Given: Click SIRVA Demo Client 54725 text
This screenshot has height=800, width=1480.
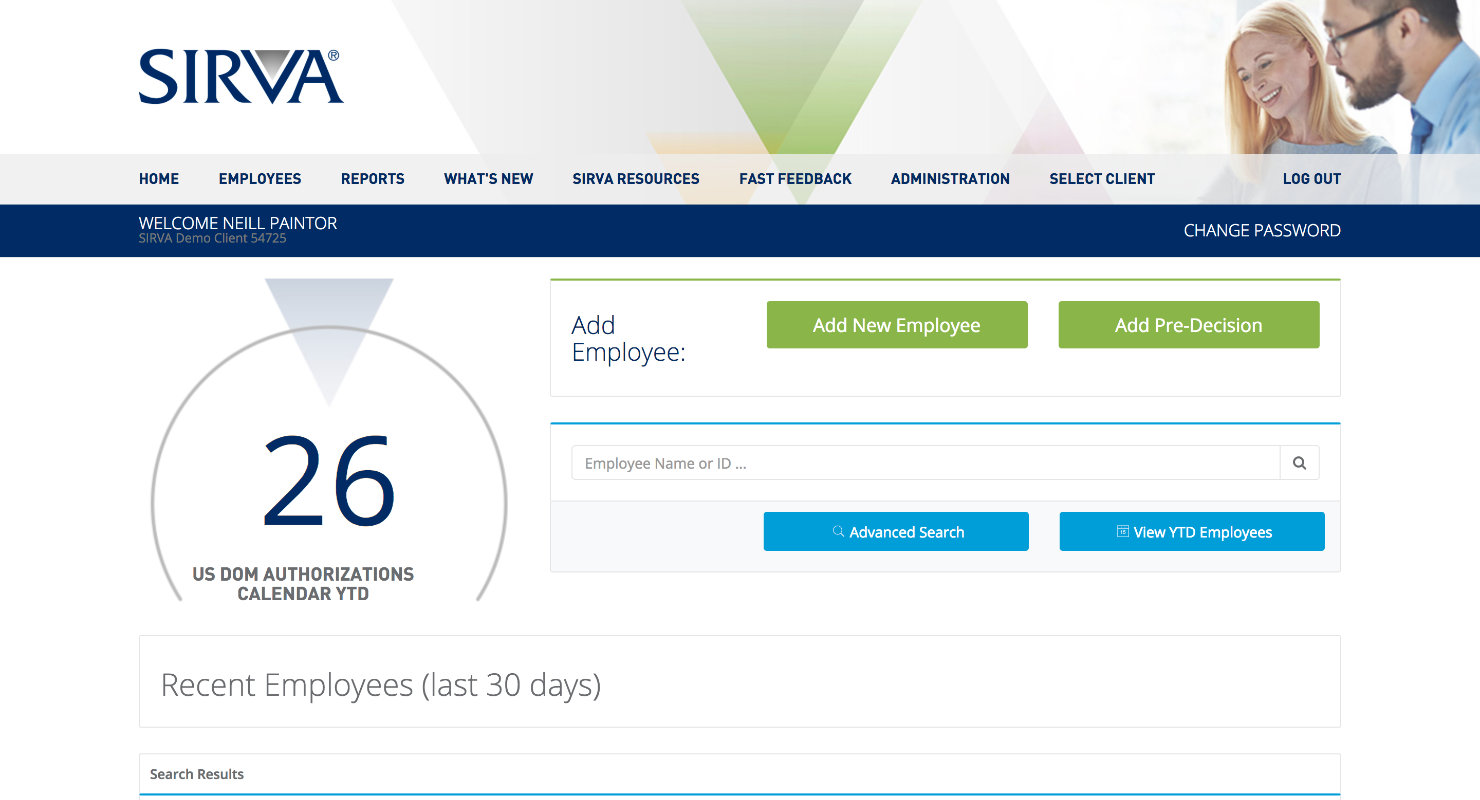Looking at the screenshot, I should [x=213, y=239].
